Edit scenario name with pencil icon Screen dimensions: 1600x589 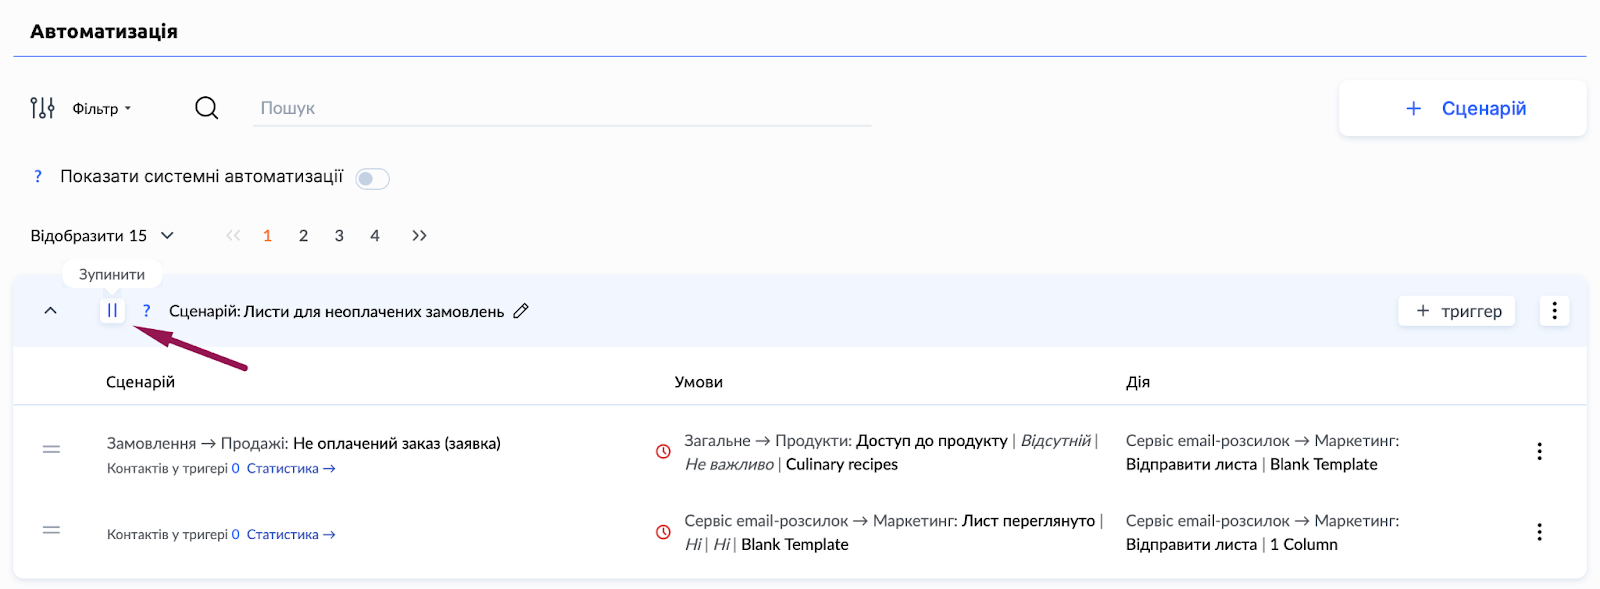click(x=521, y=311)
